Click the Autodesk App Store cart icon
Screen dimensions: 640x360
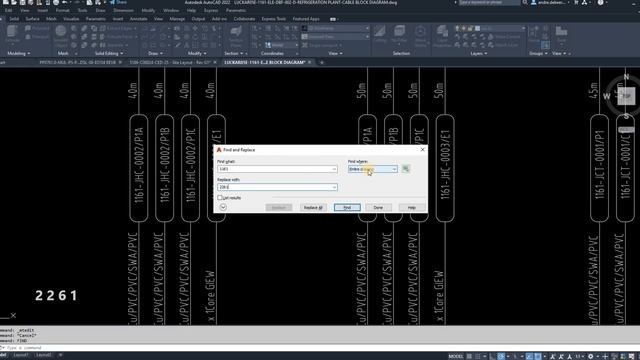[576, 2]
